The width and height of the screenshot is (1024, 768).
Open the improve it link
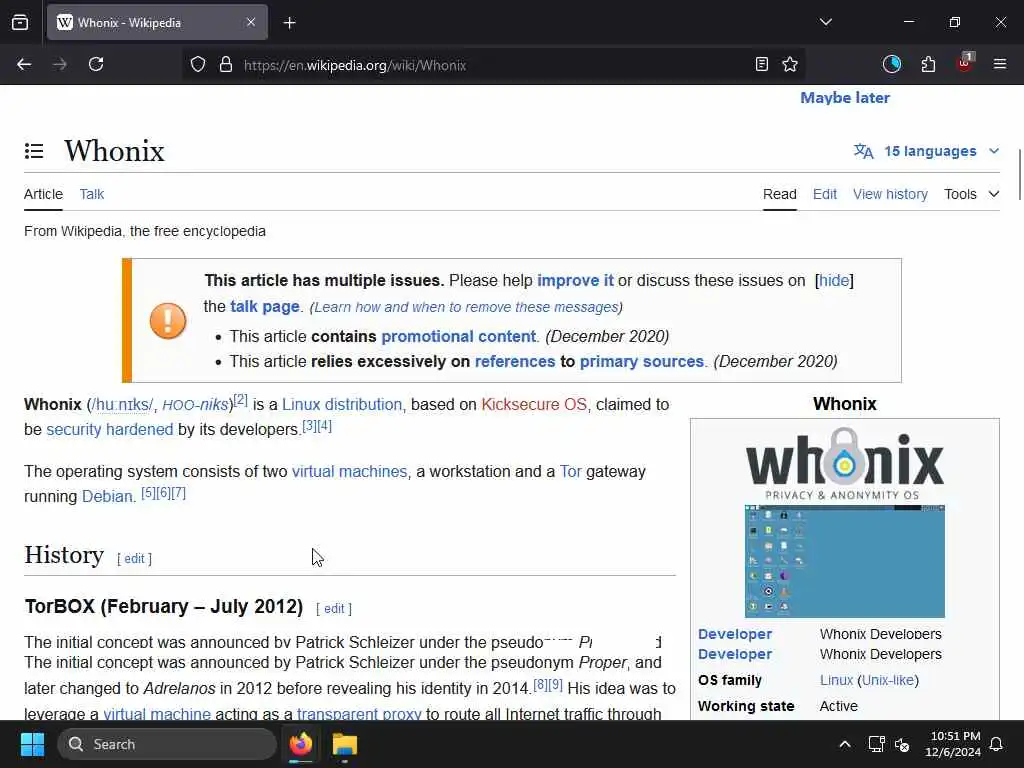[x=575, y=281]
